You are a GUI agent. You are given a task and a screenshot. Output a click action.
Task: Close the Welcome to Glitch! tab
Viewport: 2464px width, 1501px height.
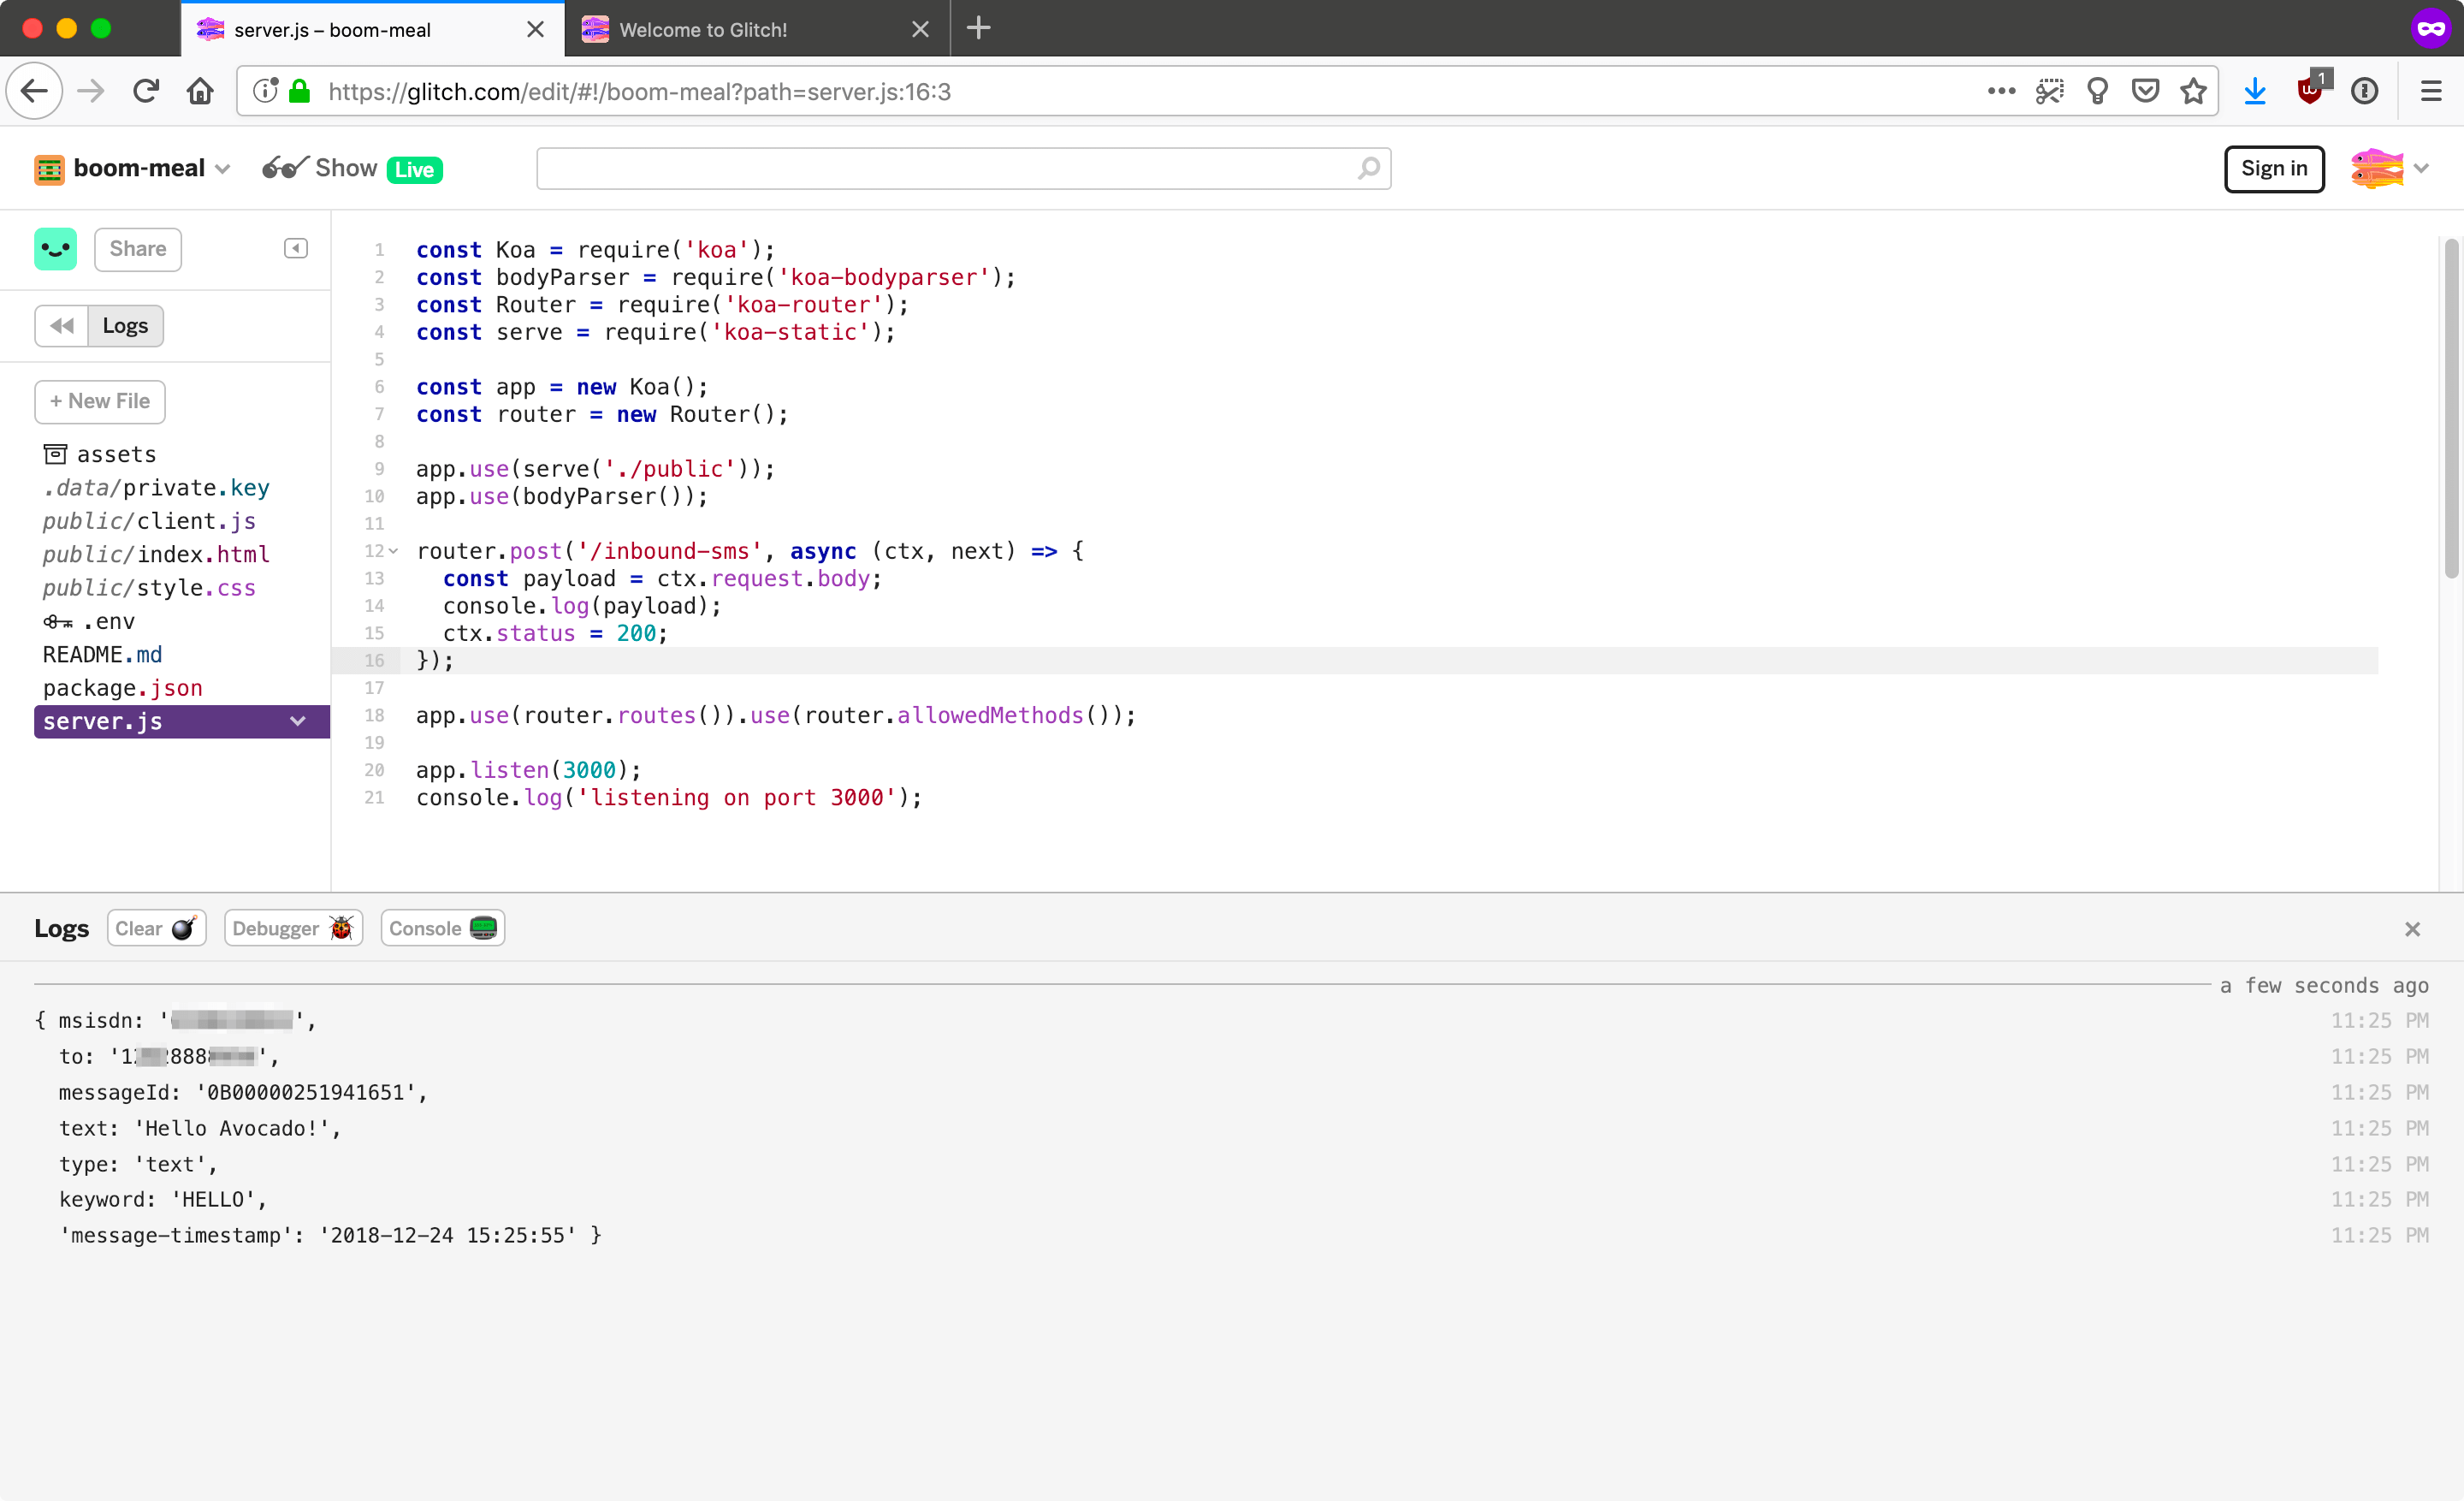click(x=920, y=29)
